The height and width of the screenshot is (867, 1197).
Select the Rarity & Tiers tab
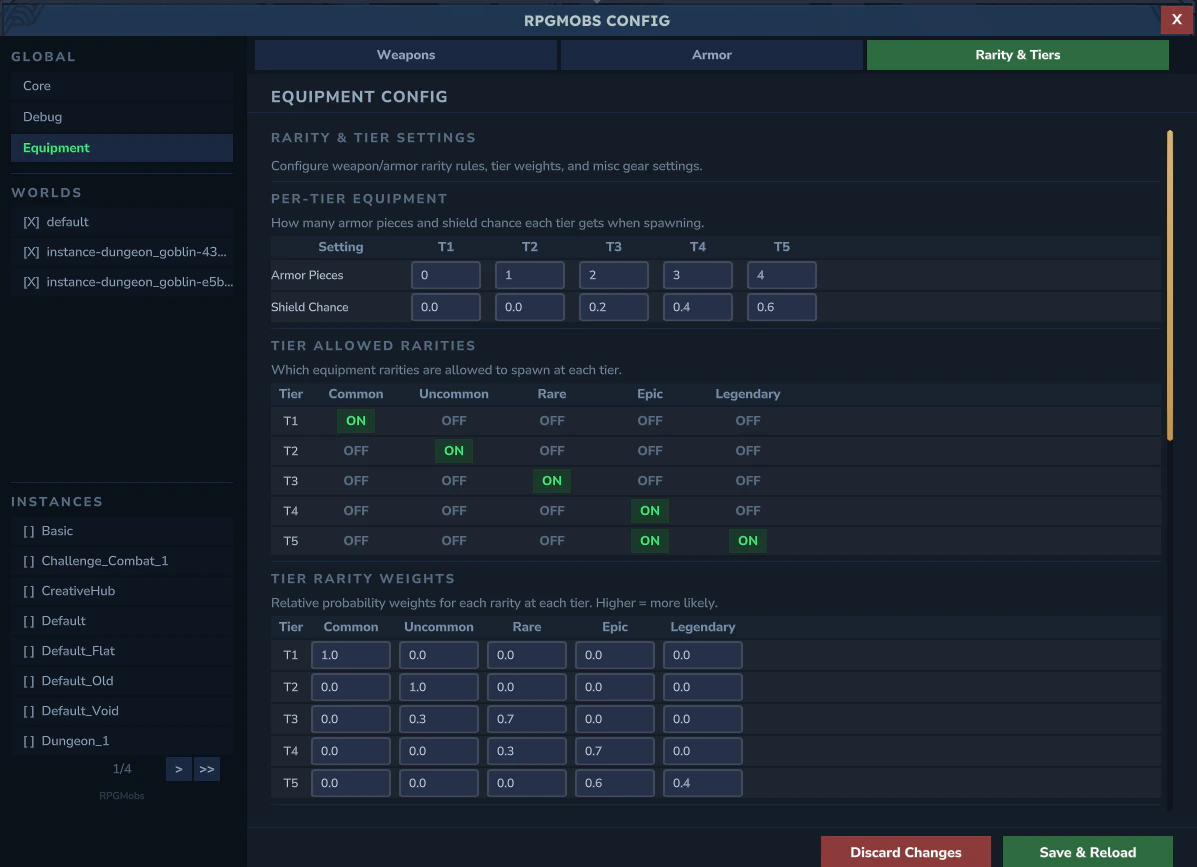[x=1018, y=55]
